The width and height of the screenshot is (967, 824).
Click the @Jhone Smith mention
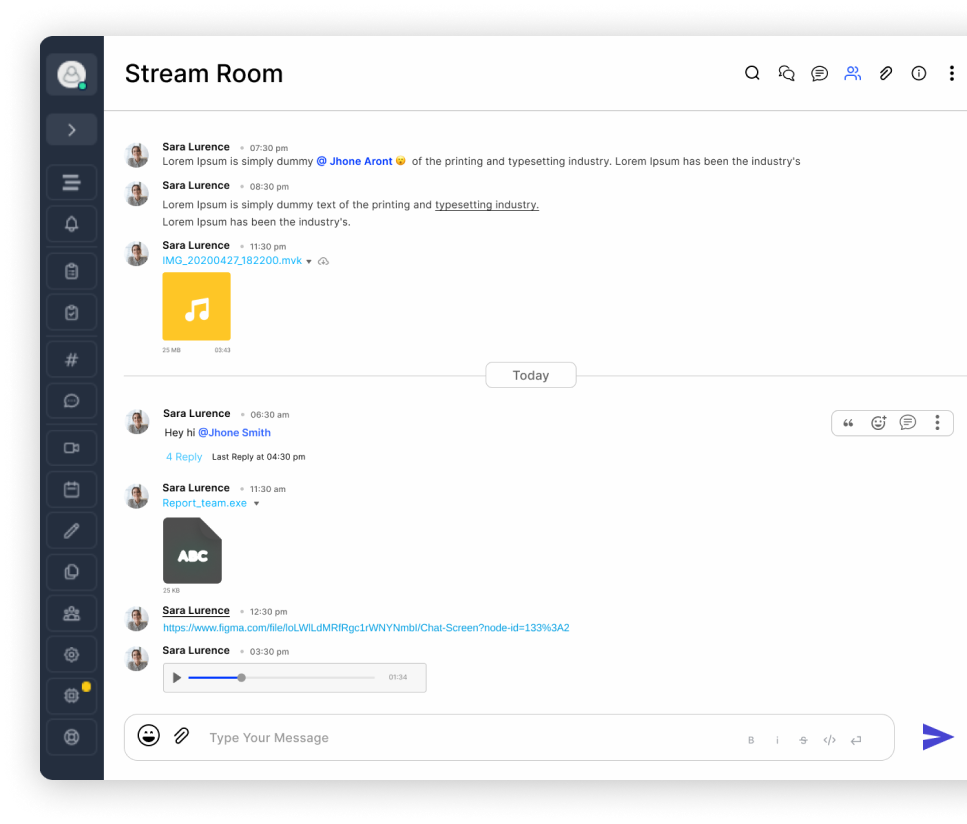coord(234,433)
